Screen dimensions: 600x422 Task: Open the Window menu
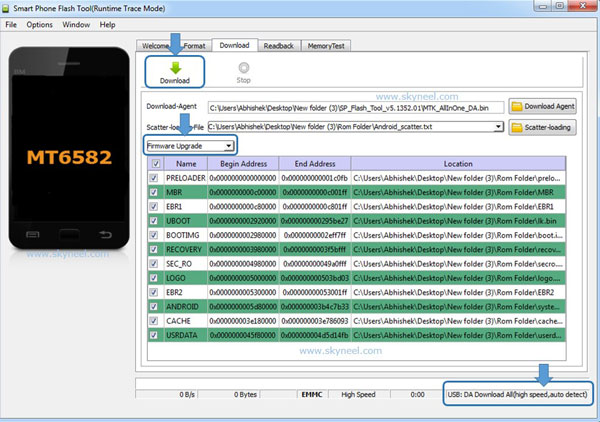[76, 25]
